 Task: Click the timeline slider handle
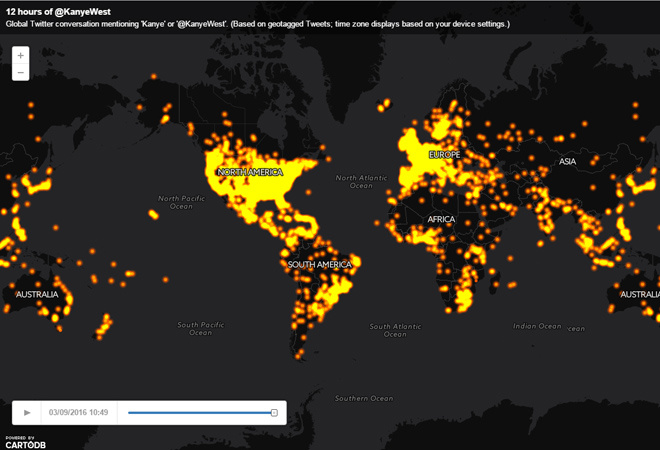274,413
